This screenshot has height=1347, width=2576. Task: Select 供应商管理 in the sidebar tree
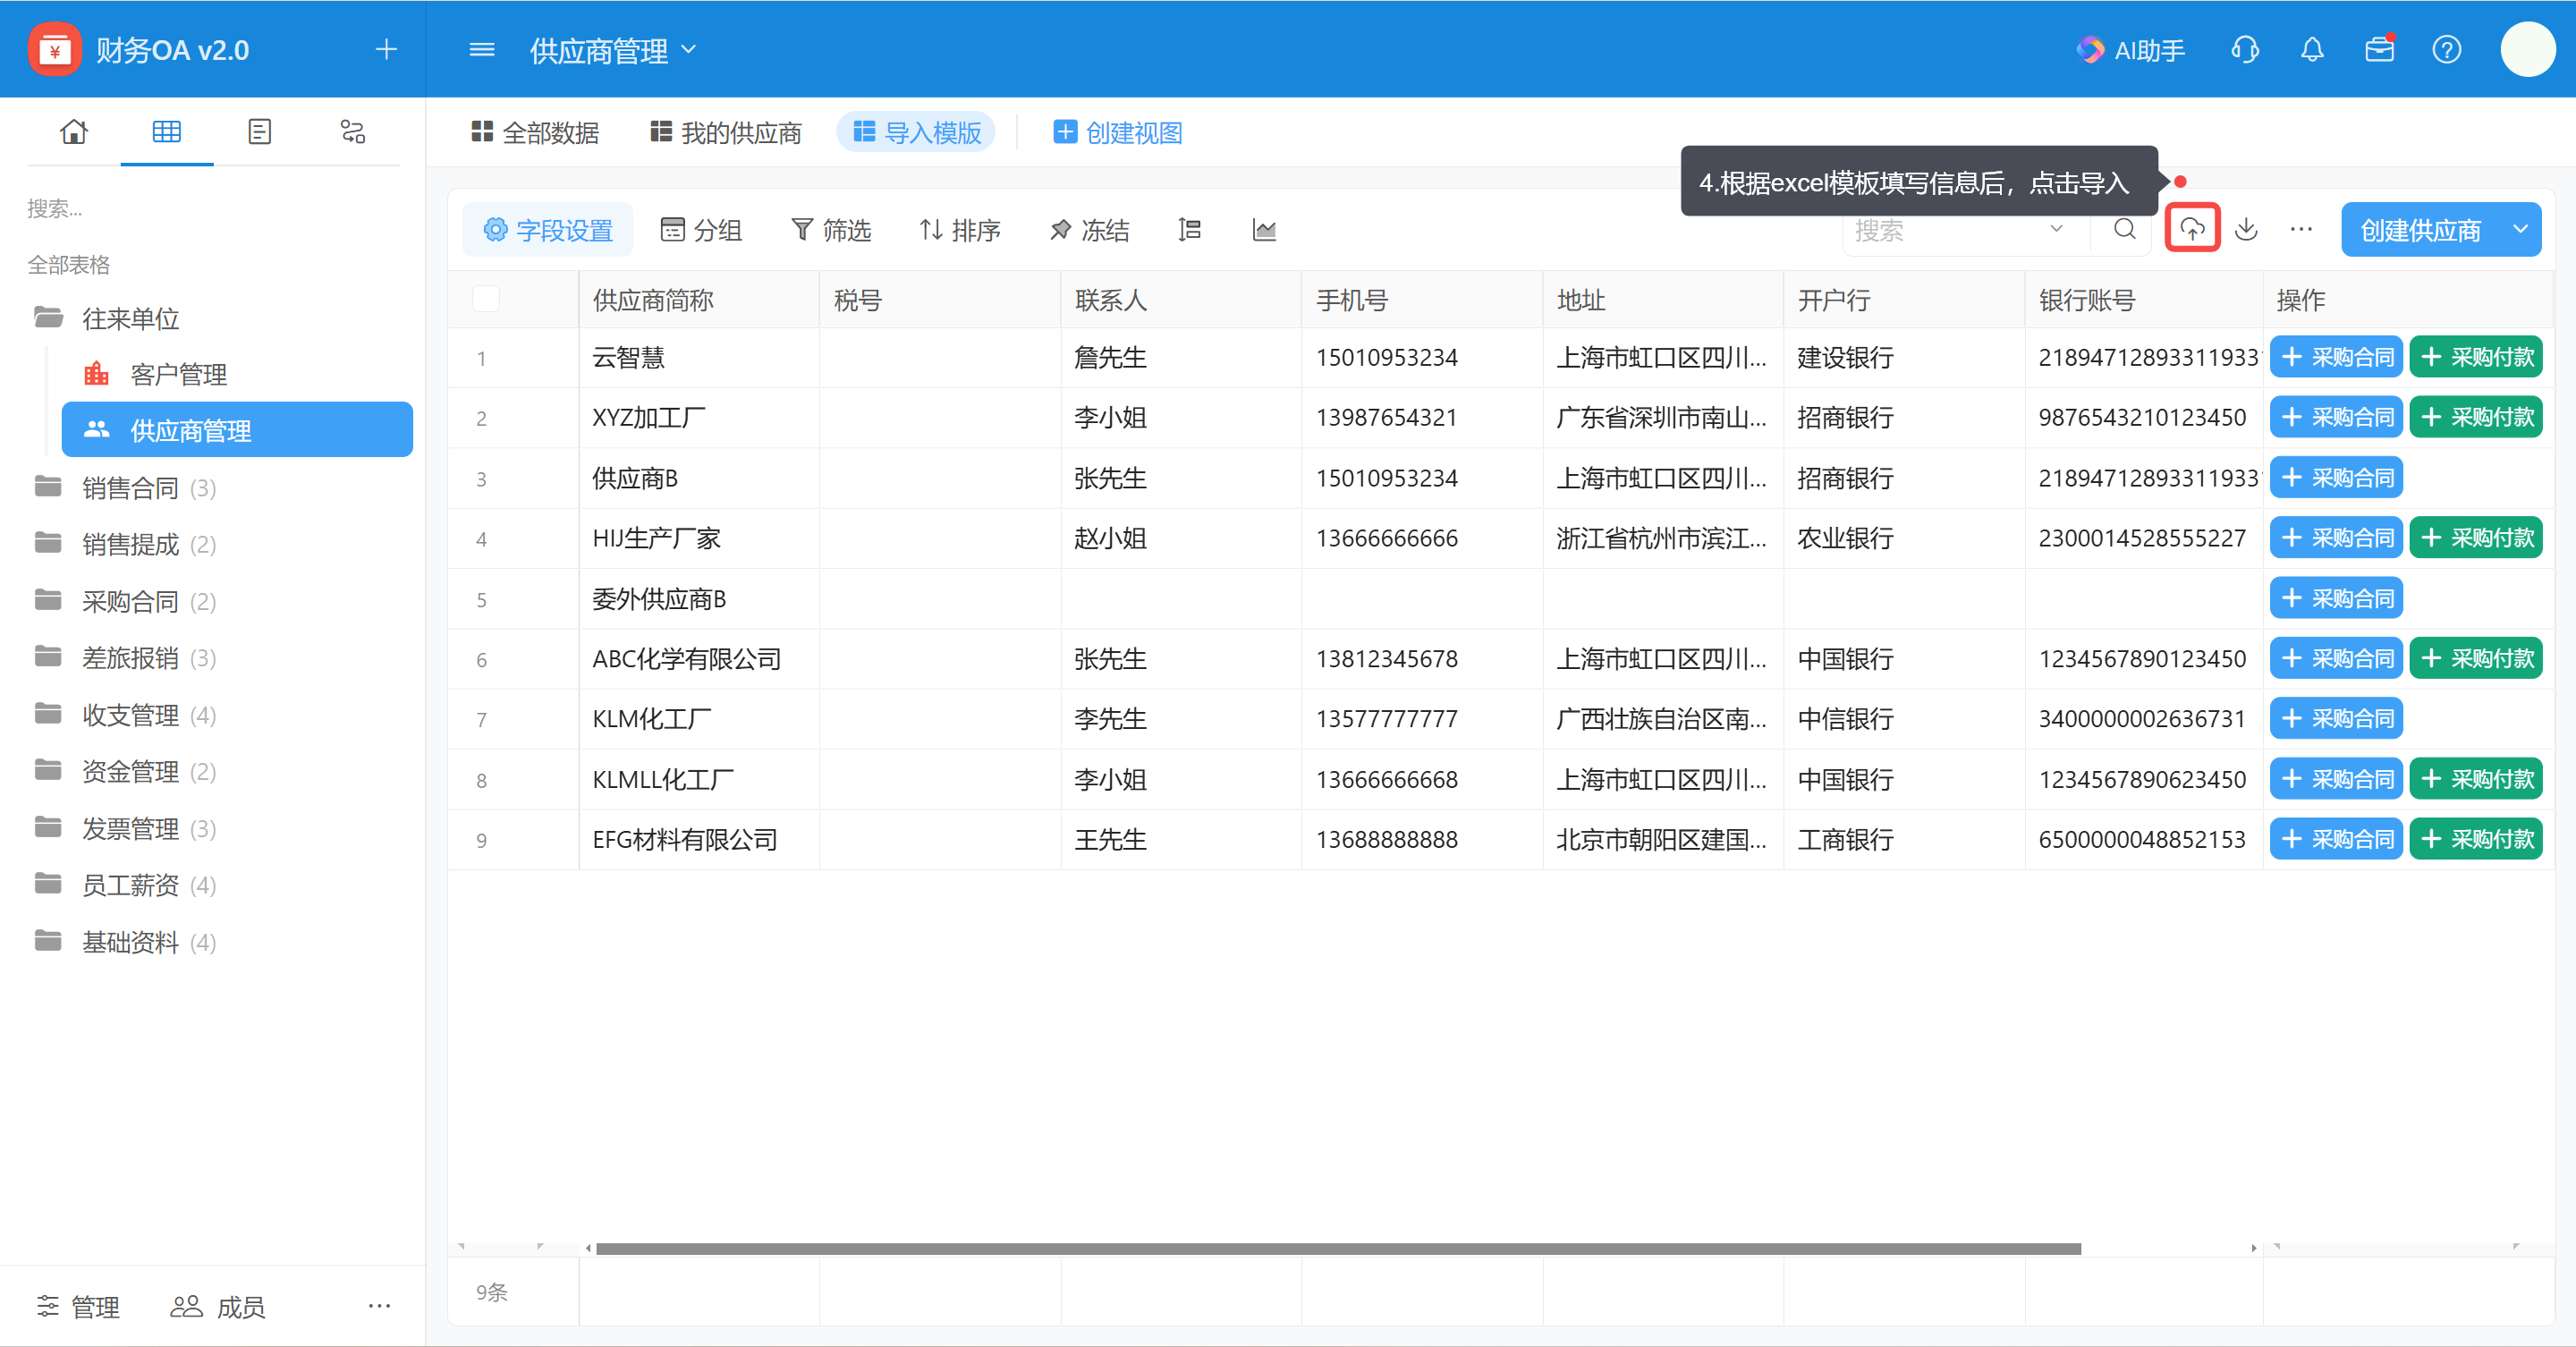pos(237,430)
